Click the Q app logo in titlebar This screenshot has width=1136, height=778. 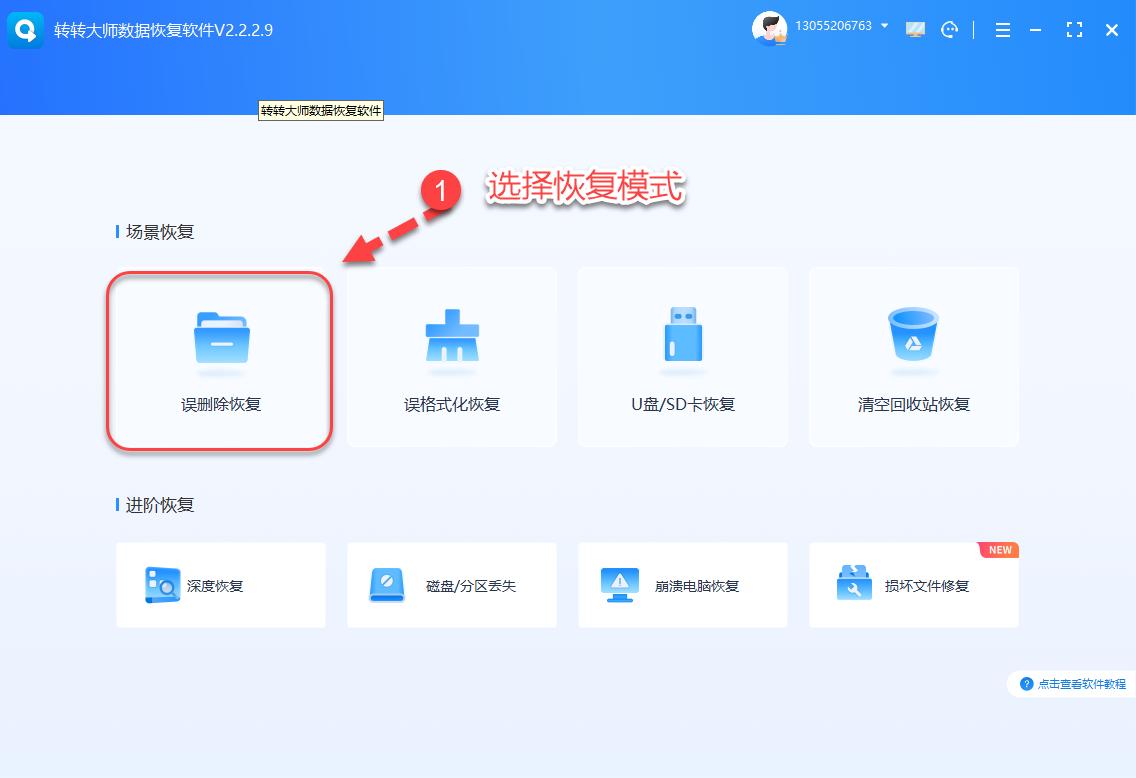[x=25, y=29]
